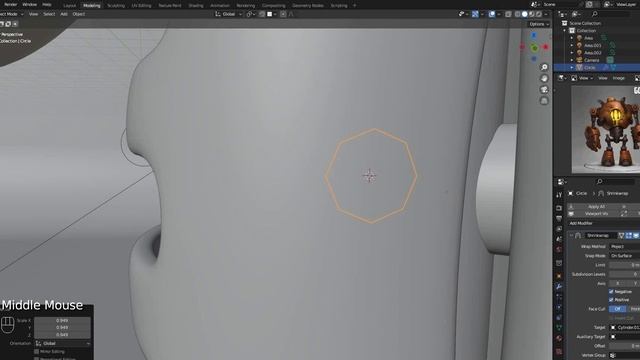Select solid viewport shading mode
Viewport: 640px width, 360px height.
[x=524, y=14]
